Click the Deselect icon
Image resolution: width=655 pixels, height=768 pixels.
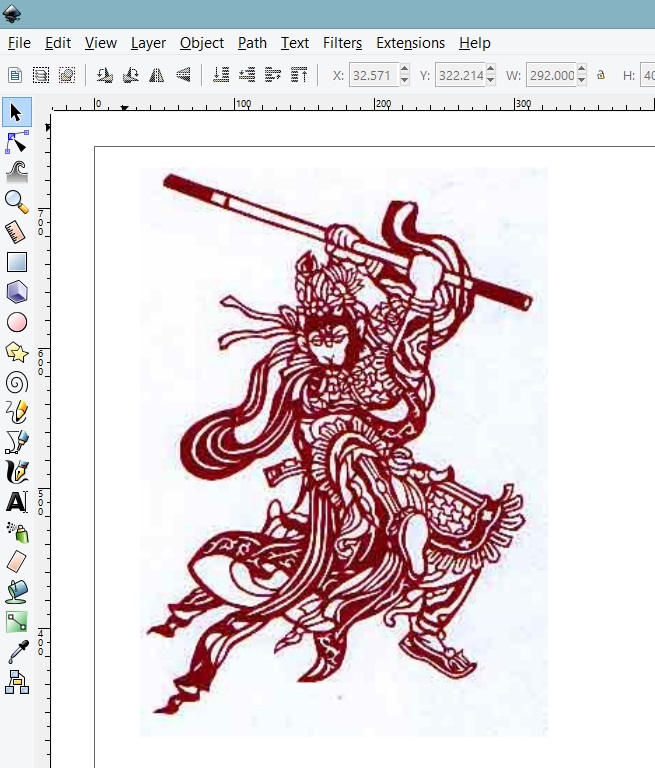(67, 75)
